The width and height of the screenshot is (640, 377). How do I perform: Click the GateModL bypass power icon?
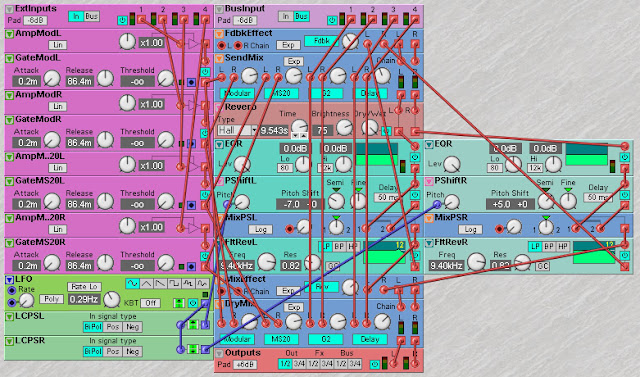pyautogui.click(x=205, y=72)
